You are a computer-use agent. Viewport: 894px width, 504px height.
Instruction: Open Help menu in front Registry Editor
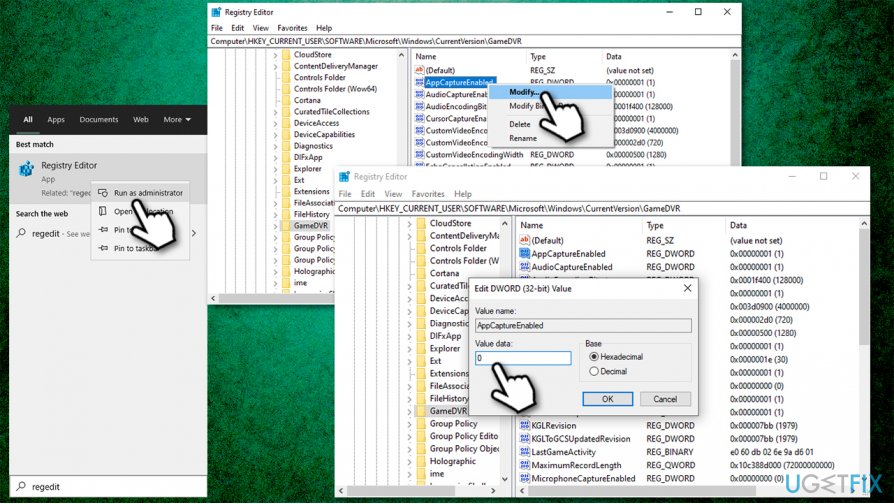click(x=462, y=194)
